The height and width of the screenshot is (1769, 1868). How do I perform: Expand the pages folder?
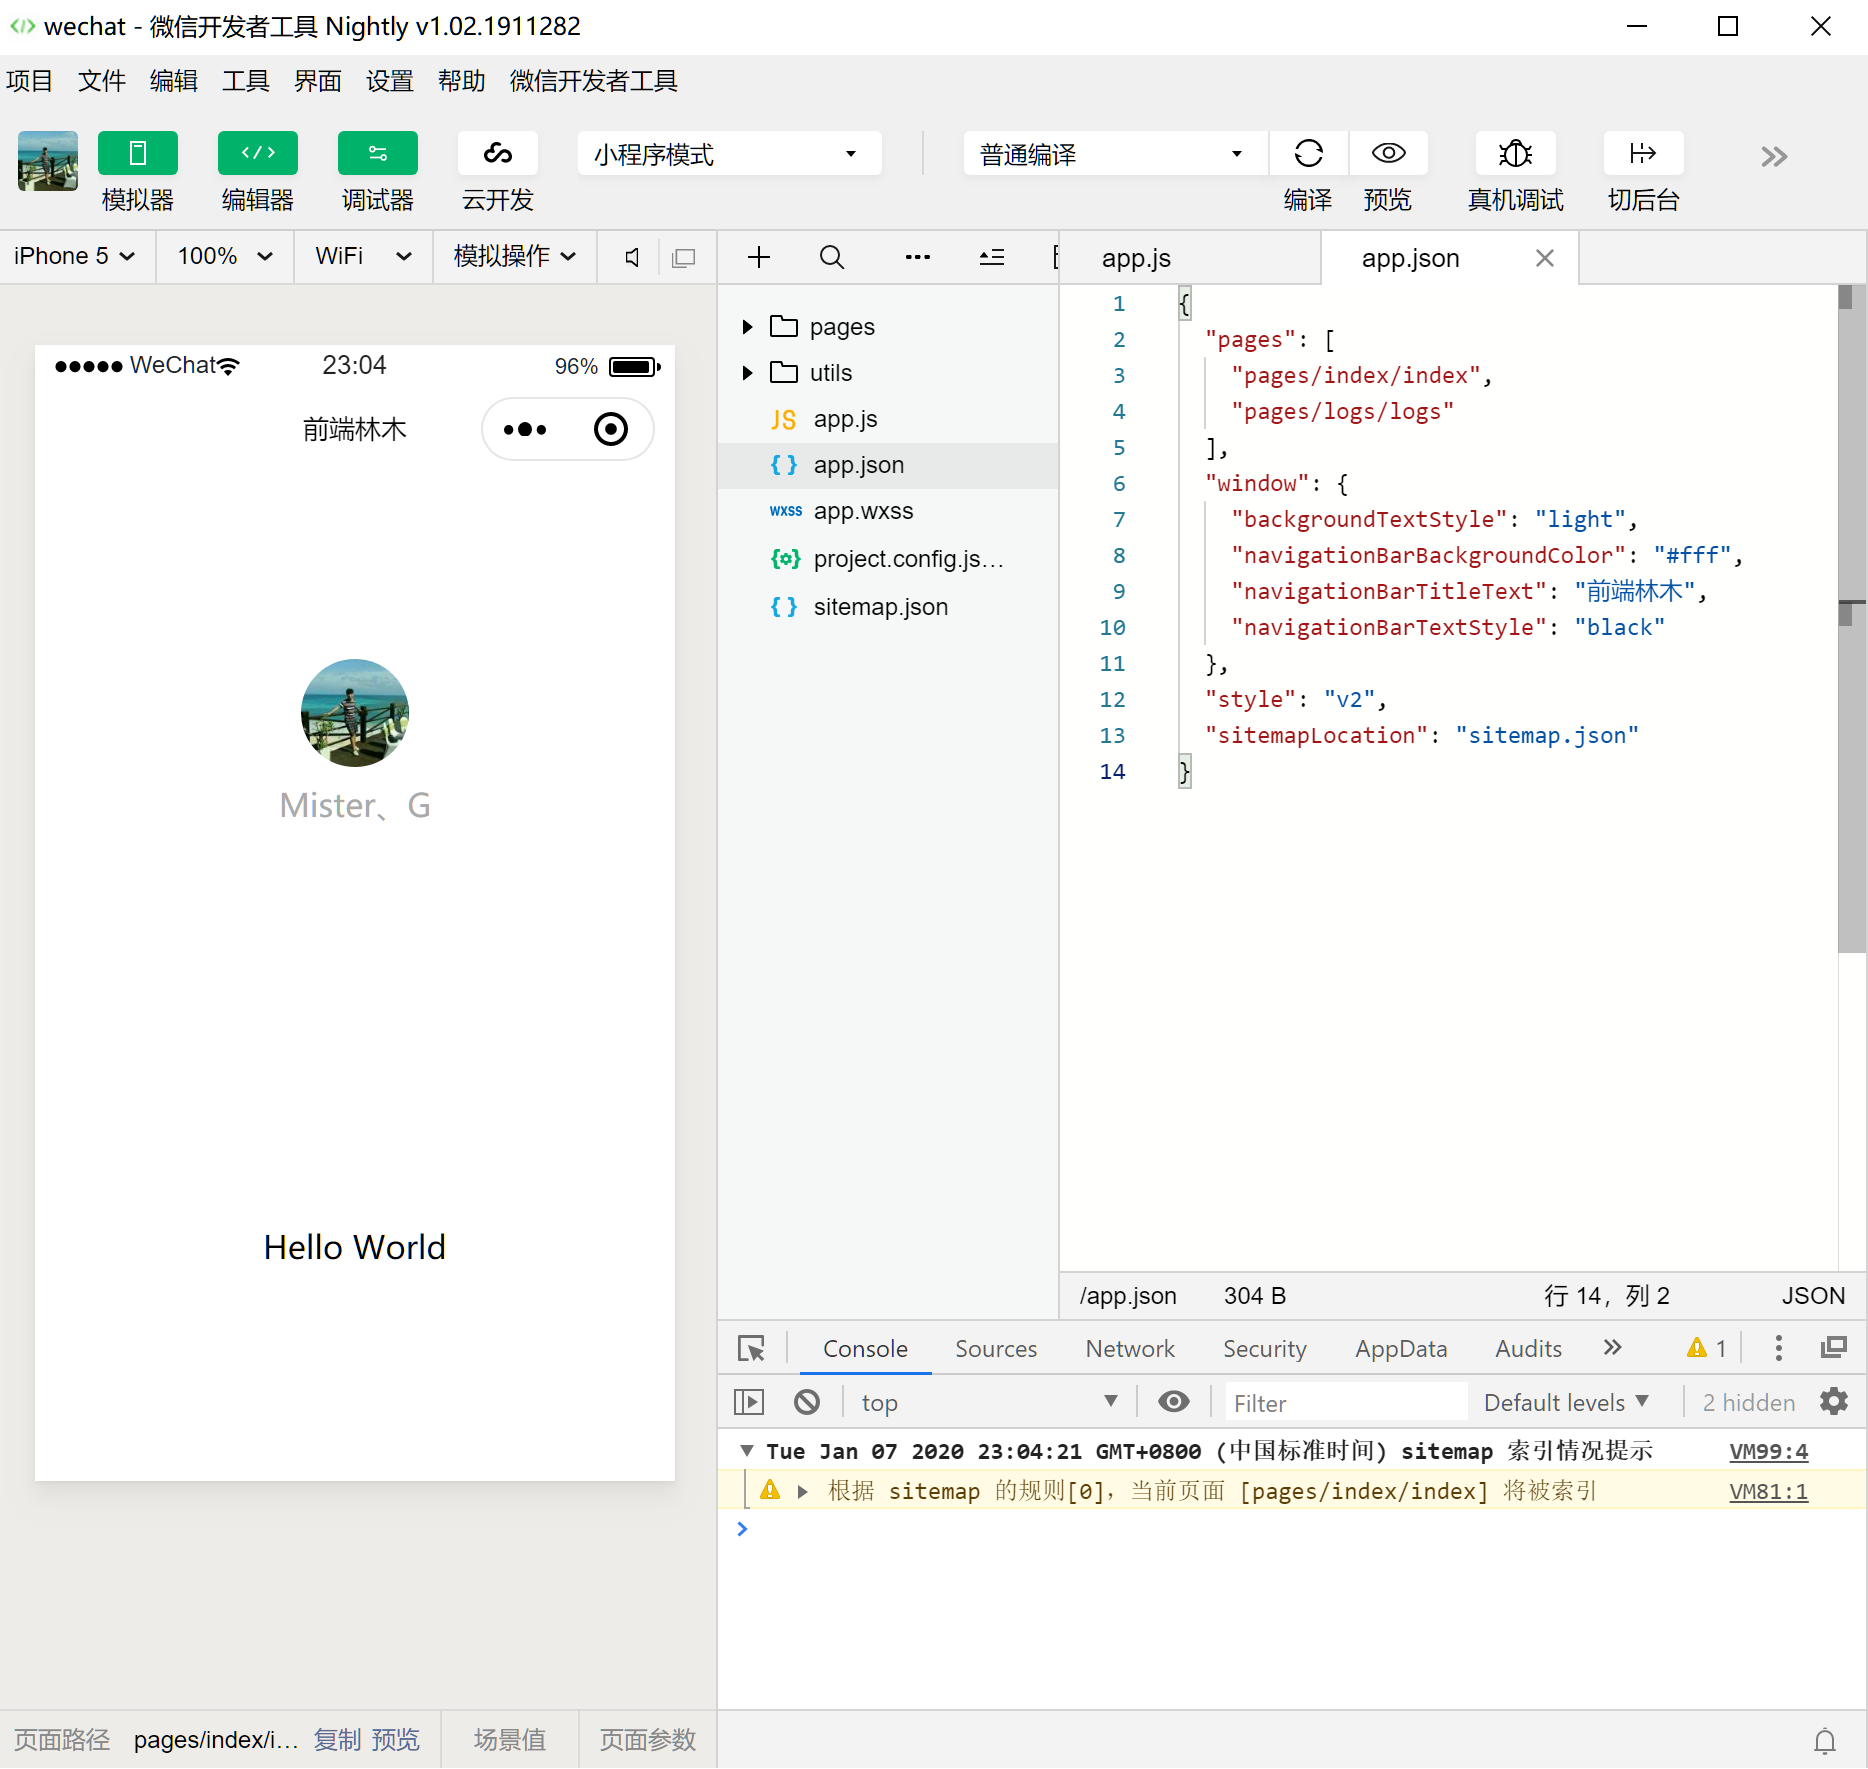coord(747,327)
